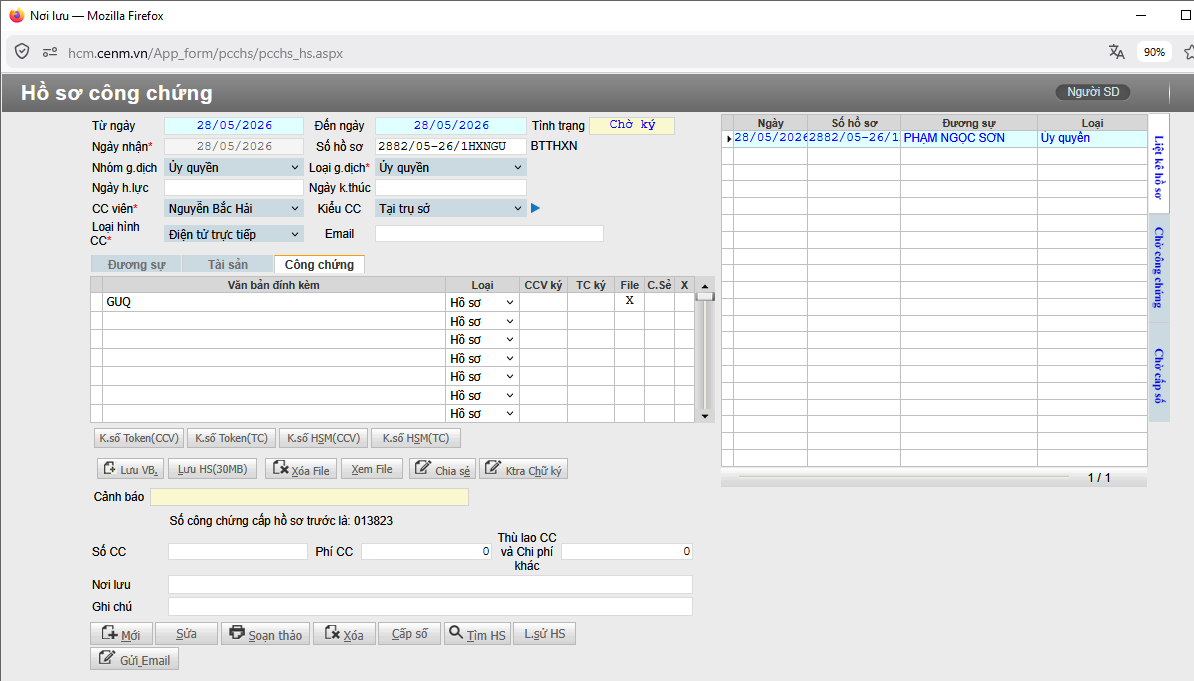Click the row selector arrow in records table
Image resolution: width=1194 pixels, height=681 pixels.
(x=728, y=139)
